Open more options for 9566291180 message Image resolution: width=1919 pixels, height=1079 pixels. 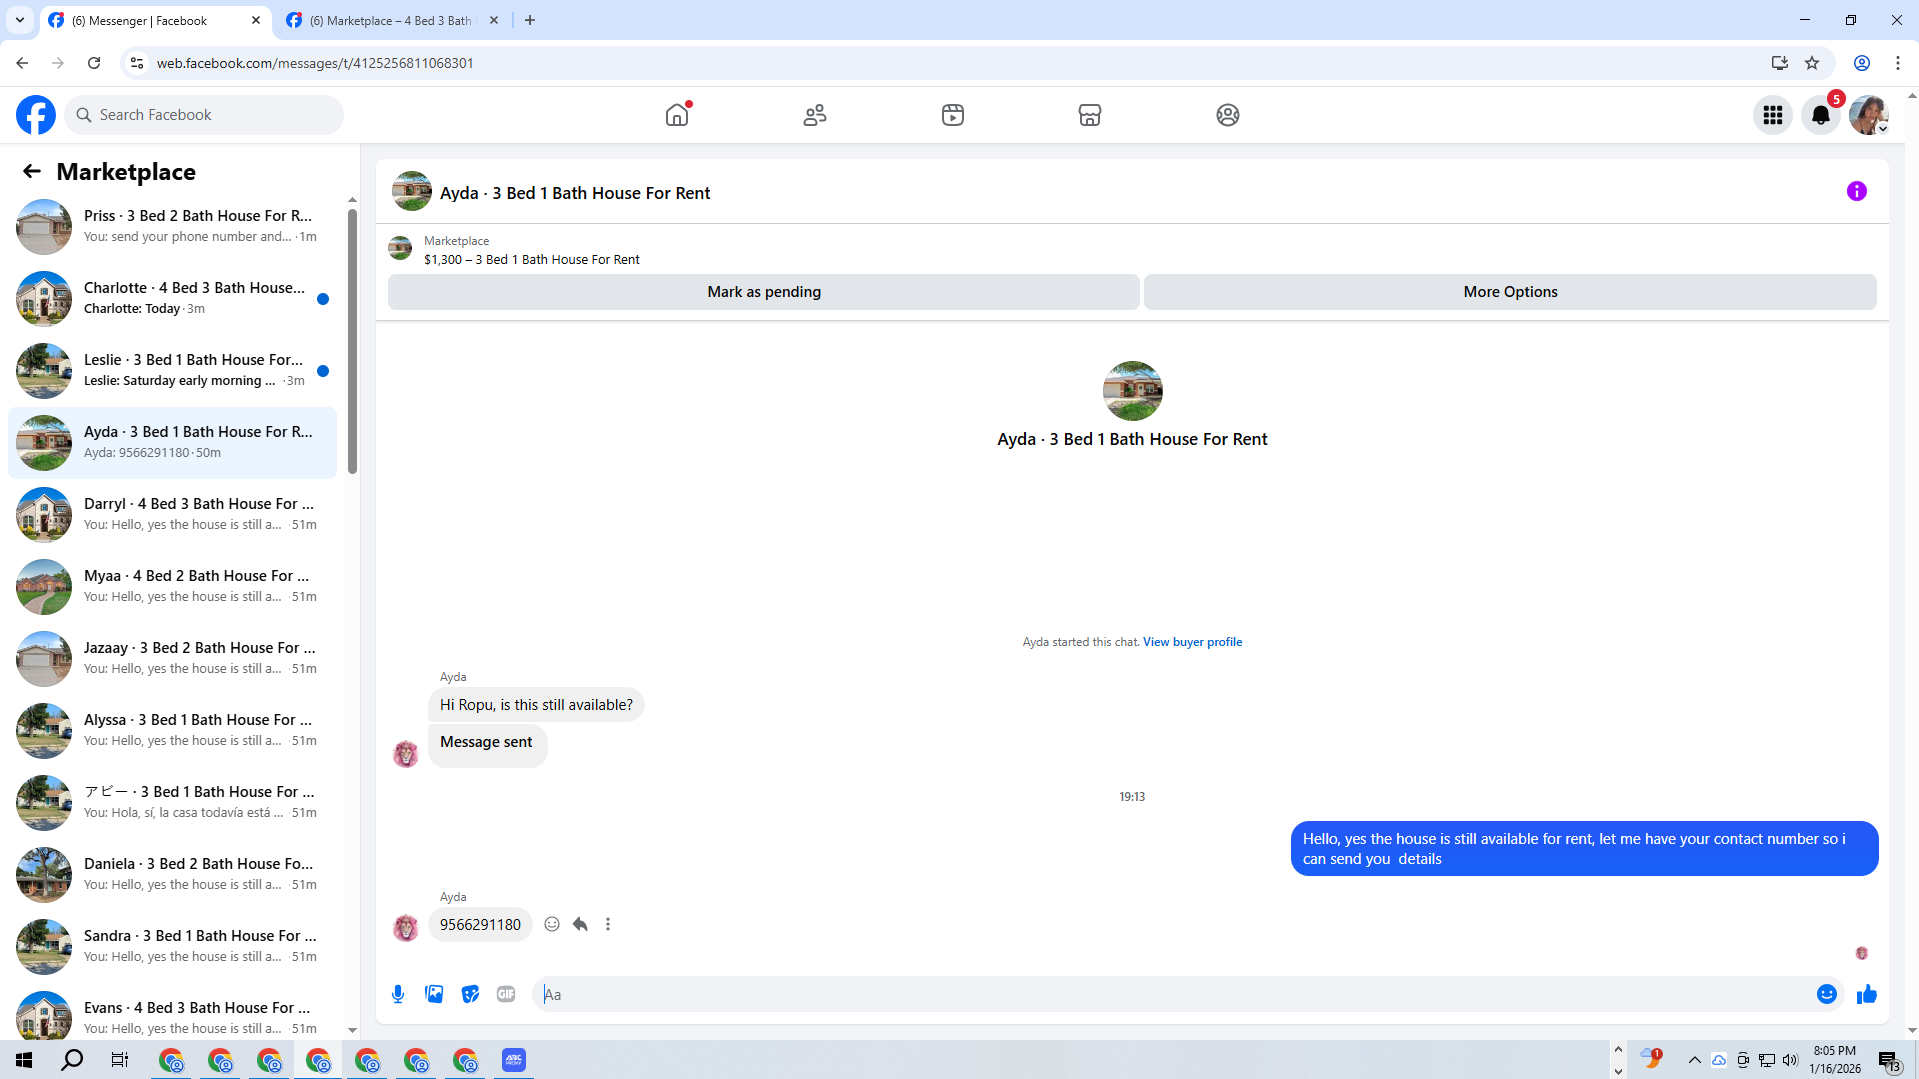[608, 924]
